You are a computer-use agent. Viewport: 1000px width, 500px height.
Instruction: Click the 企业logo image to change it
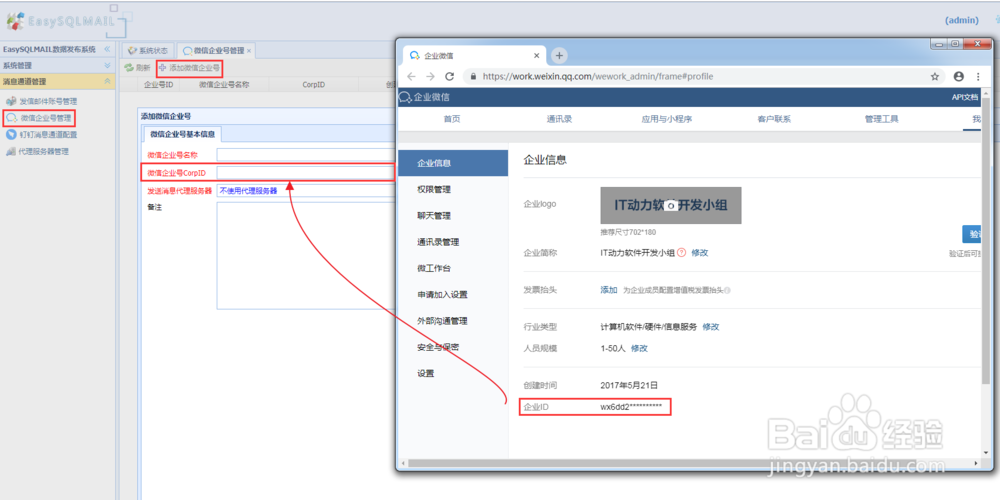671,205
